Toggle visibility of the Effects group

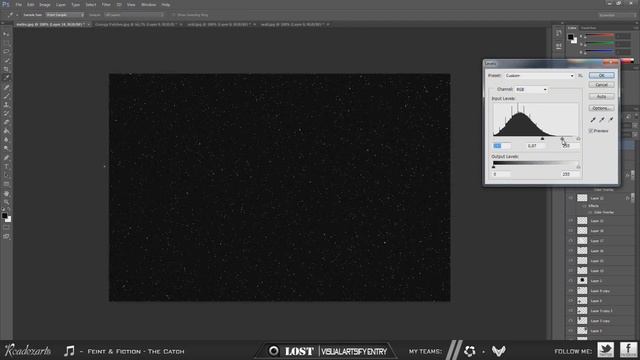(584, 206)
